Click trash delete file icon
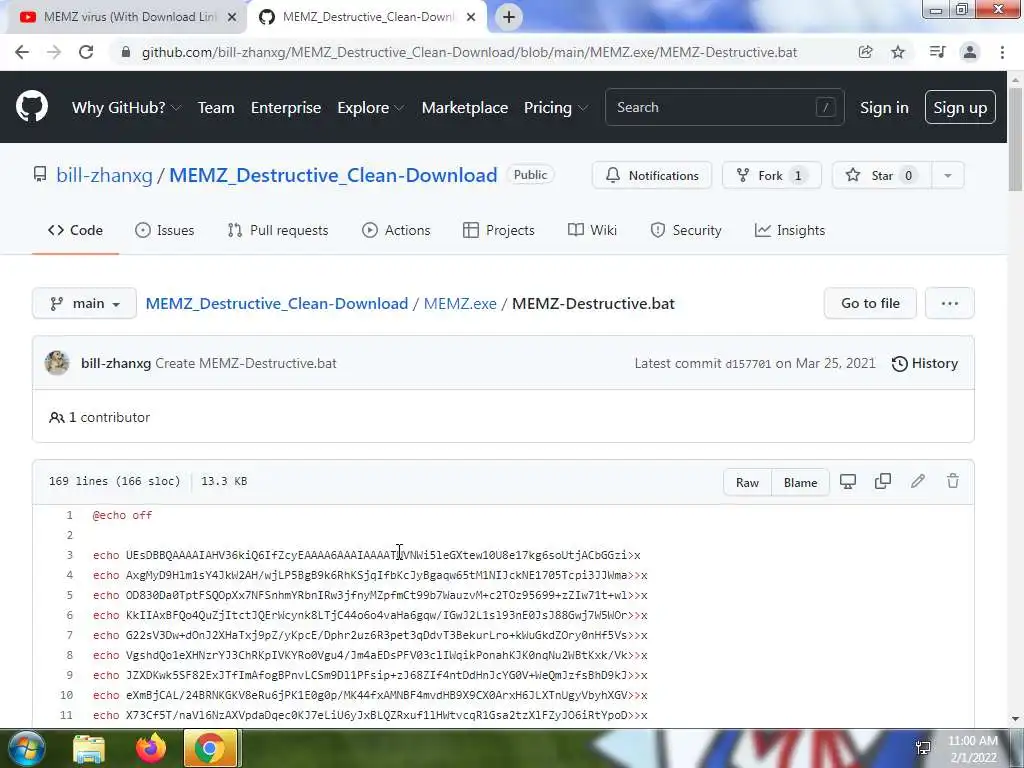Image resolution: width=1024 pixels, height=768 pixels. tap(953, 481)
